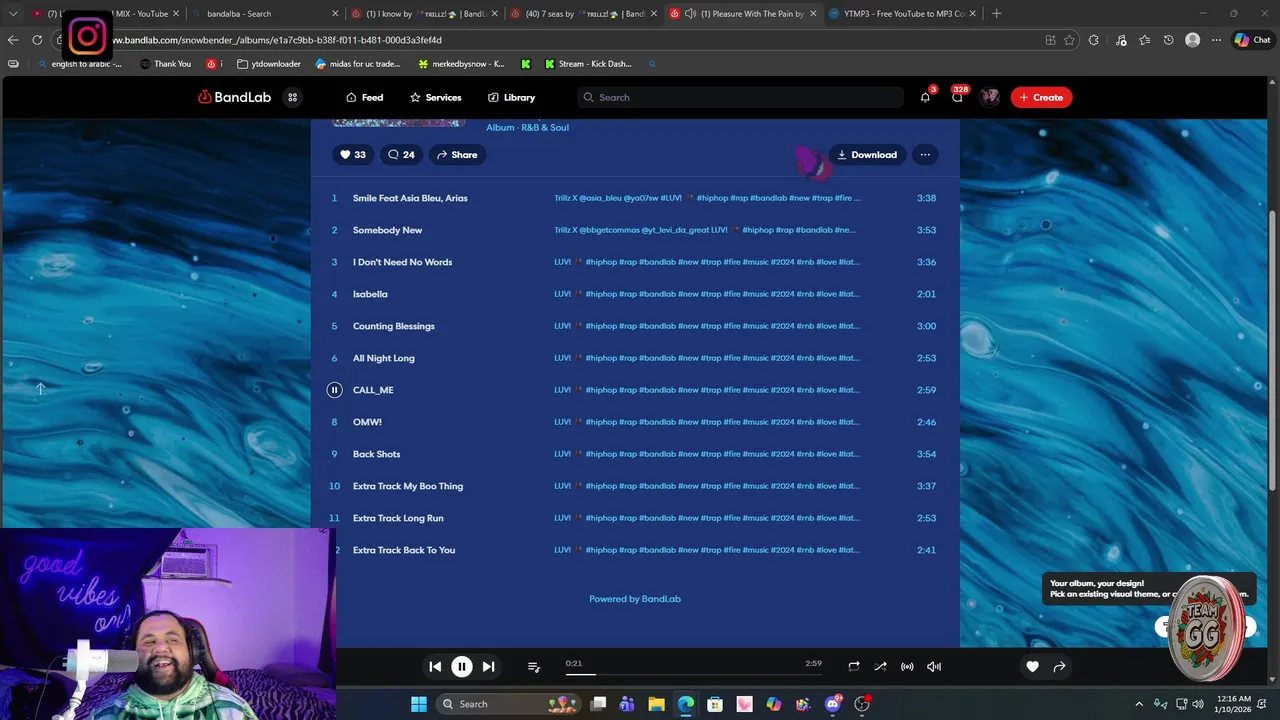
Task: Like current track in player bar
Action: coord(1033,666)
